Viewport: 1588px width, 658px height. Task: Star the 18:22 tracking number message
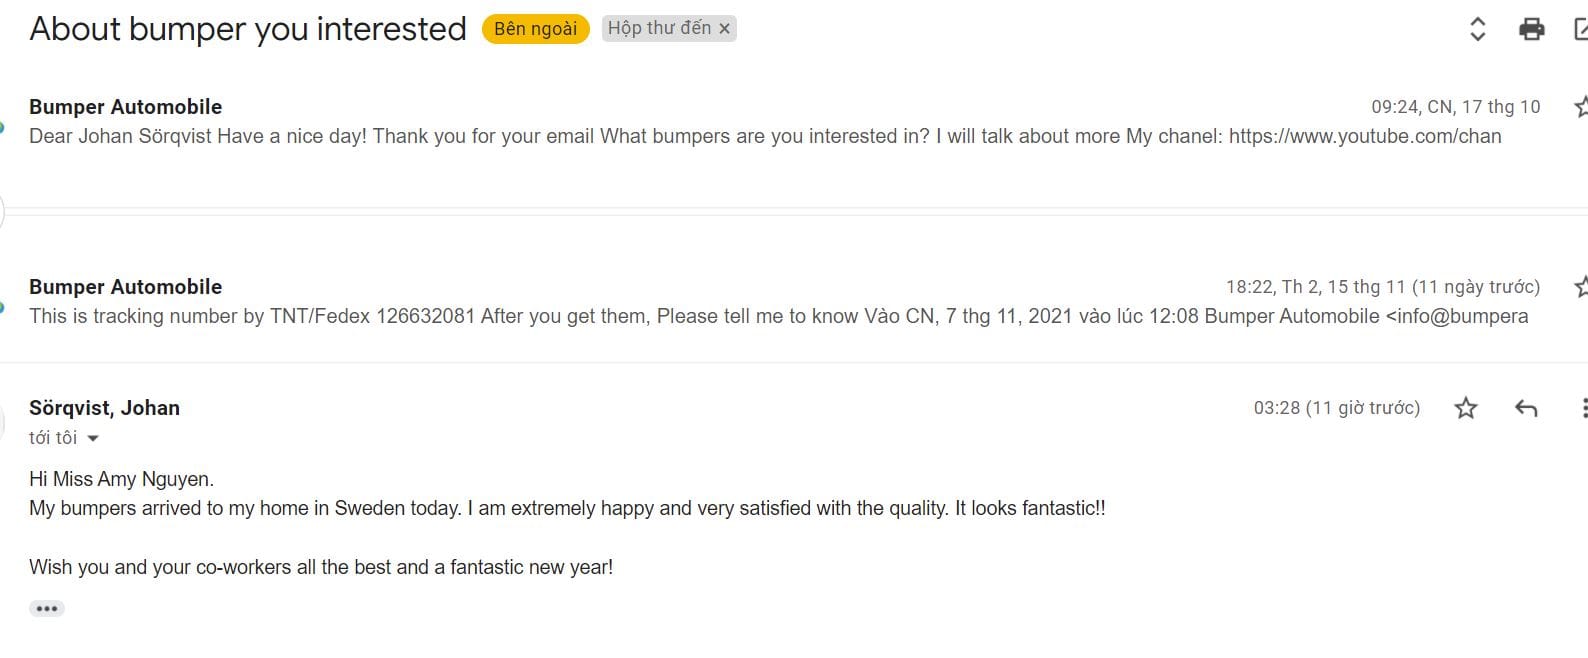pos(1581,287)
